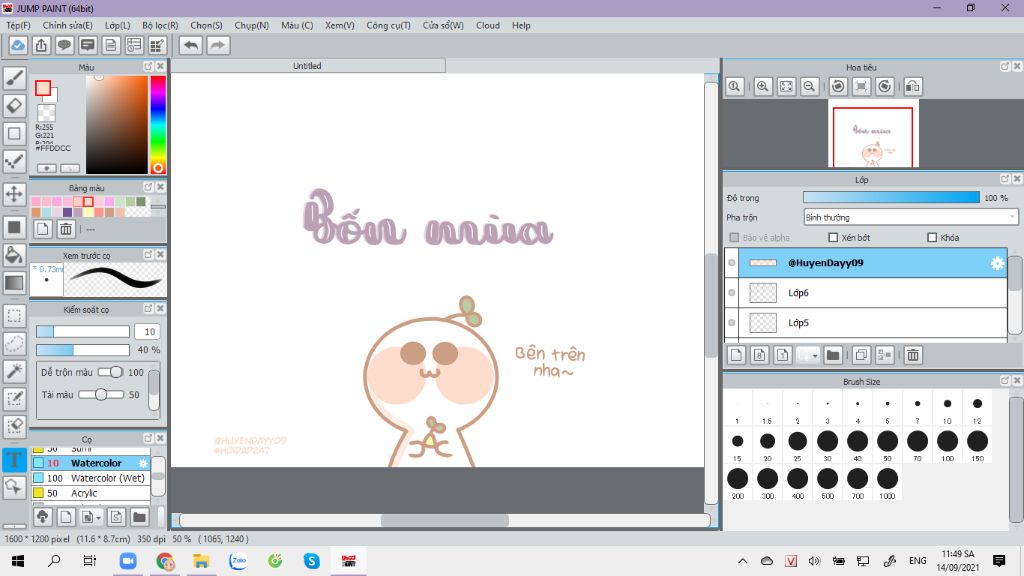Viewport: 1024px width, 576px height.
Task: Delete the palette color with trash icon
Action: (x=66, y=229)
